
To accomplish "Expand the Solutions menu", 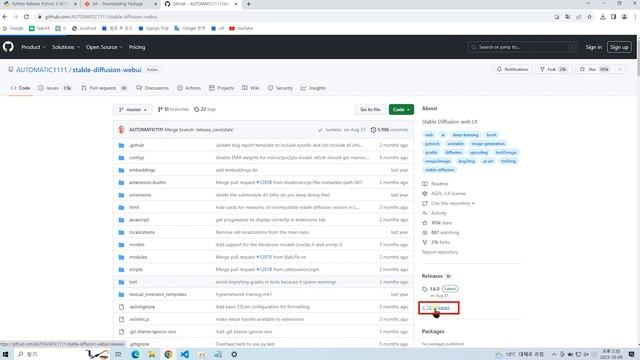I will pyautogui.click(x=65, y=47).
